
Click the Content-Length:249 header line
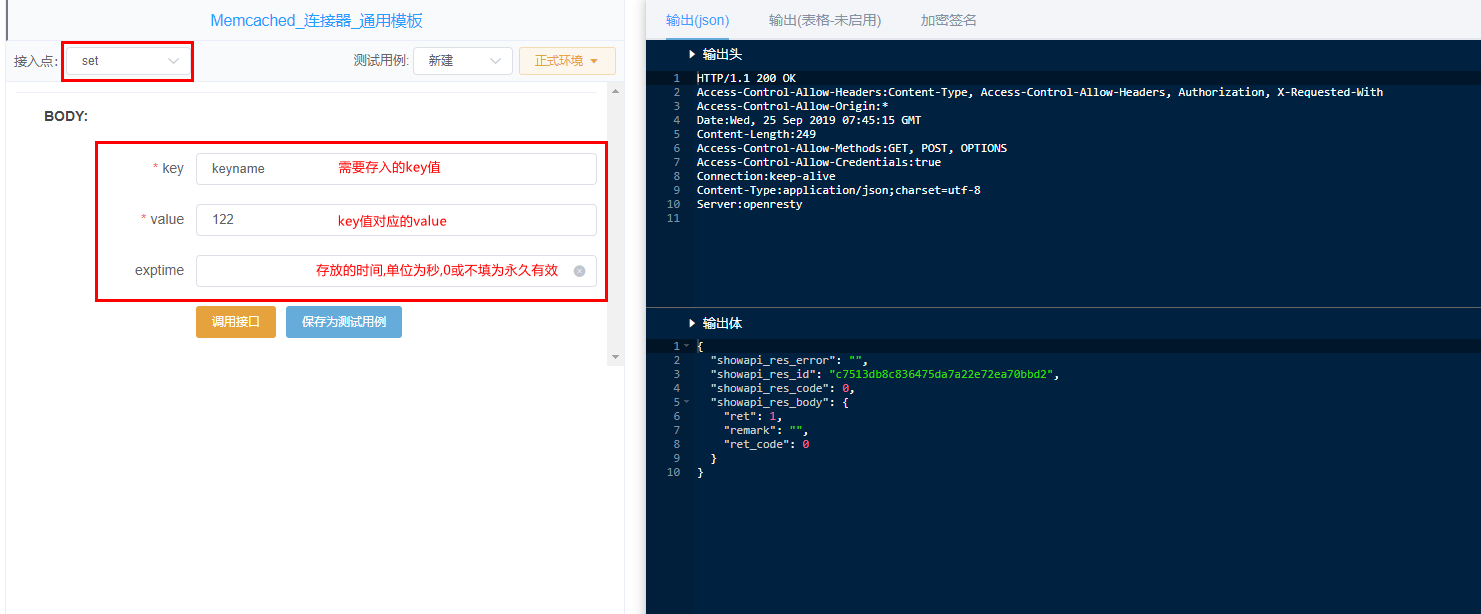coord(756,134)
